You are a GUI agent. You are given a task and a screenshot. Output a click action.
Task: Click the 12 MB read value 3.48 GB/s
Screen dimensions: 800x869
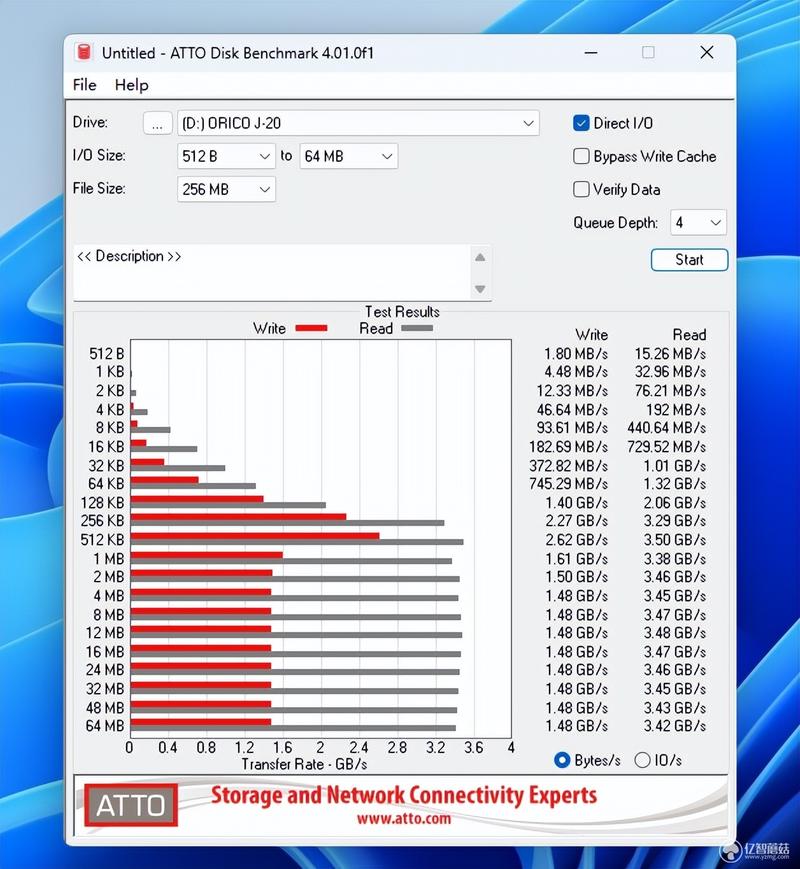pos(675,633)
